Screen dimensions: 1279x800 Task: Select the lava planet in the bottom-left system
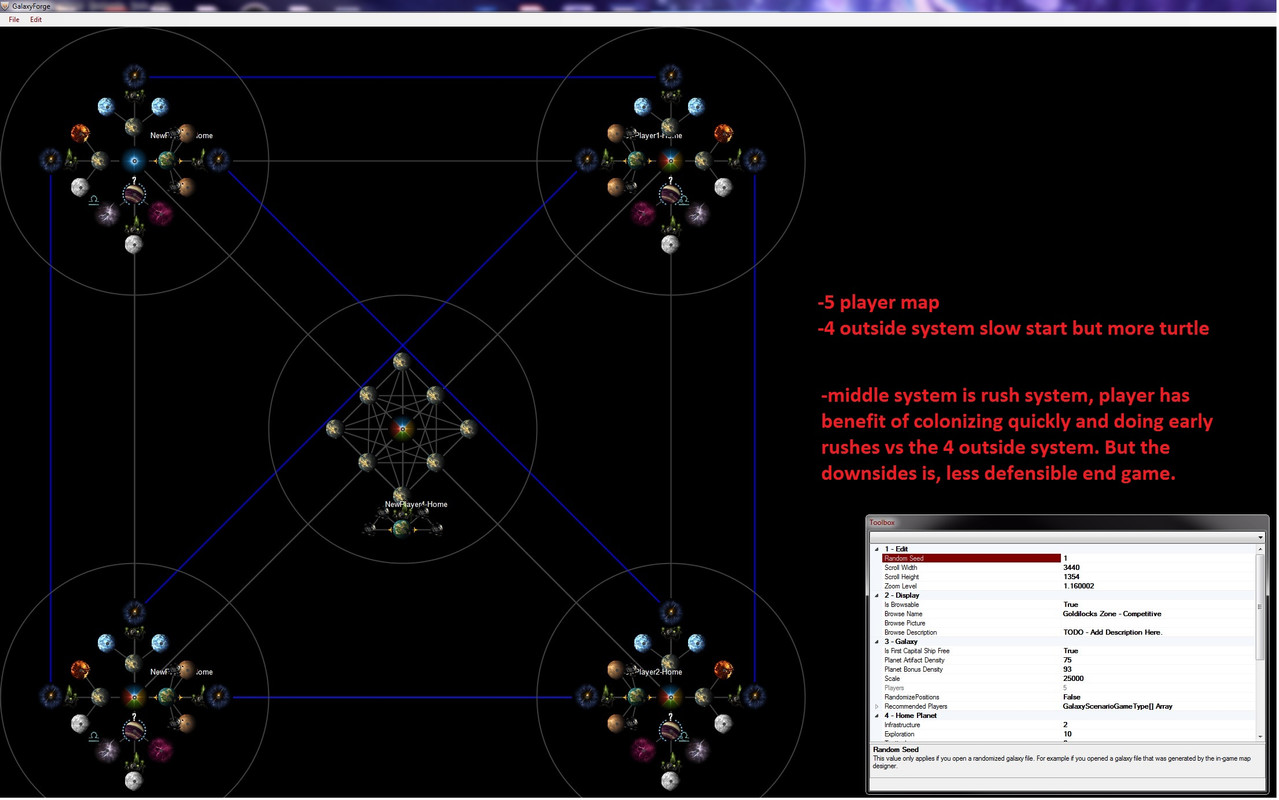80,669
